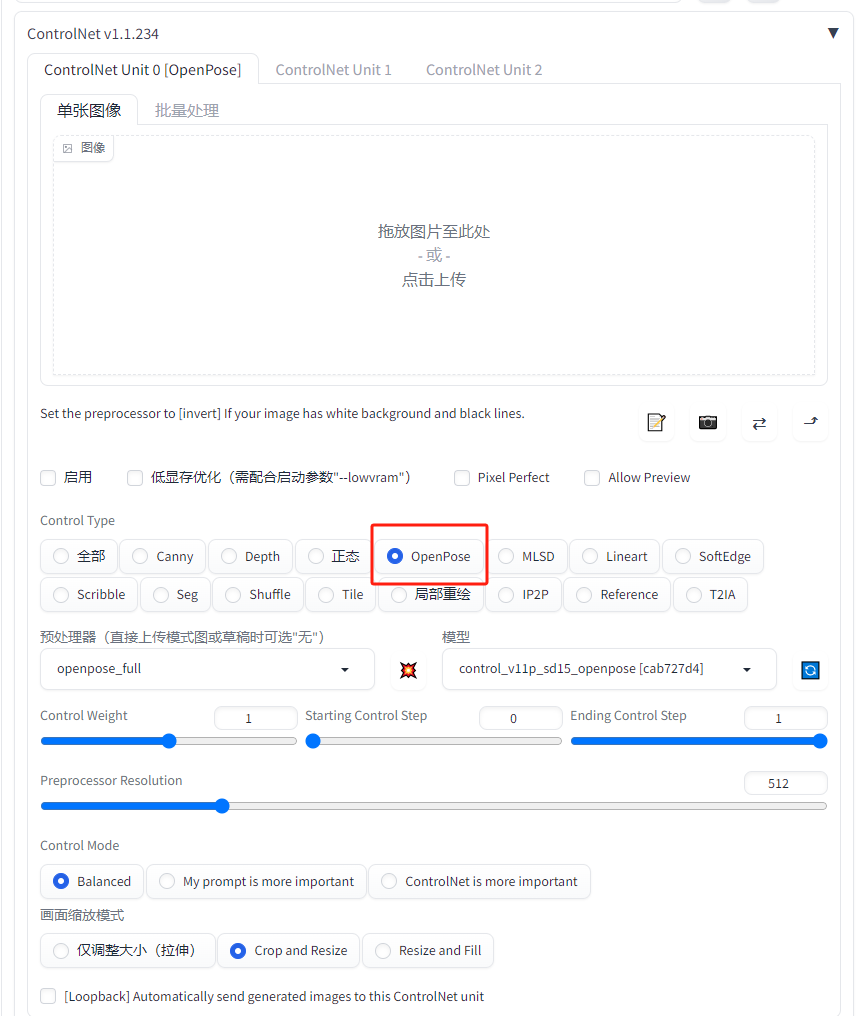Click the webcam capture camera icon

tap(708, 423)
